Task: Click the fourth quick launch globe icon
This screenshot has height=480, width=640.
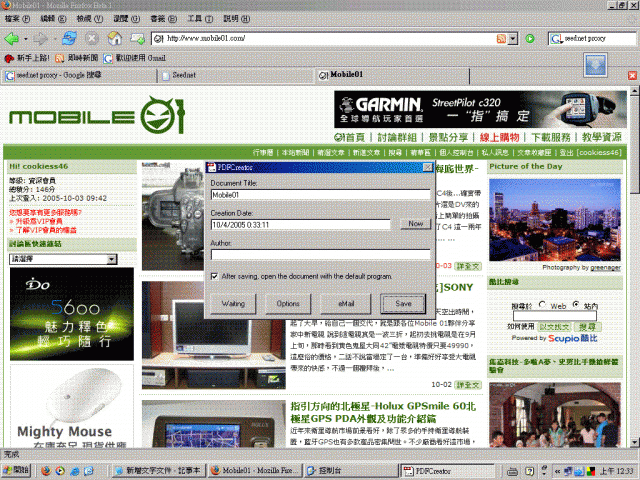Action: click(x=89, y=471)
